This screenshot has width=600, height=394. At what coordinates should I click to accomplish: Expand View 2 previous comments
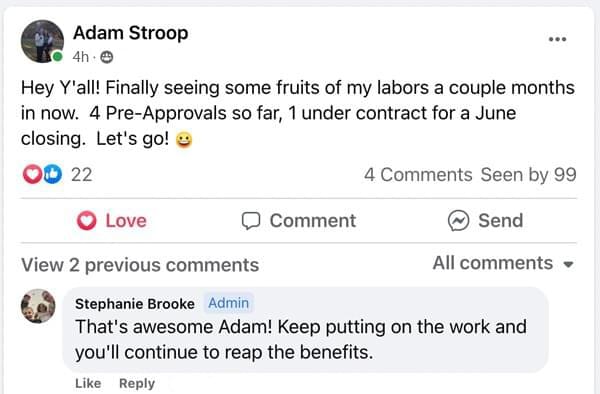(x=140, y=265)
